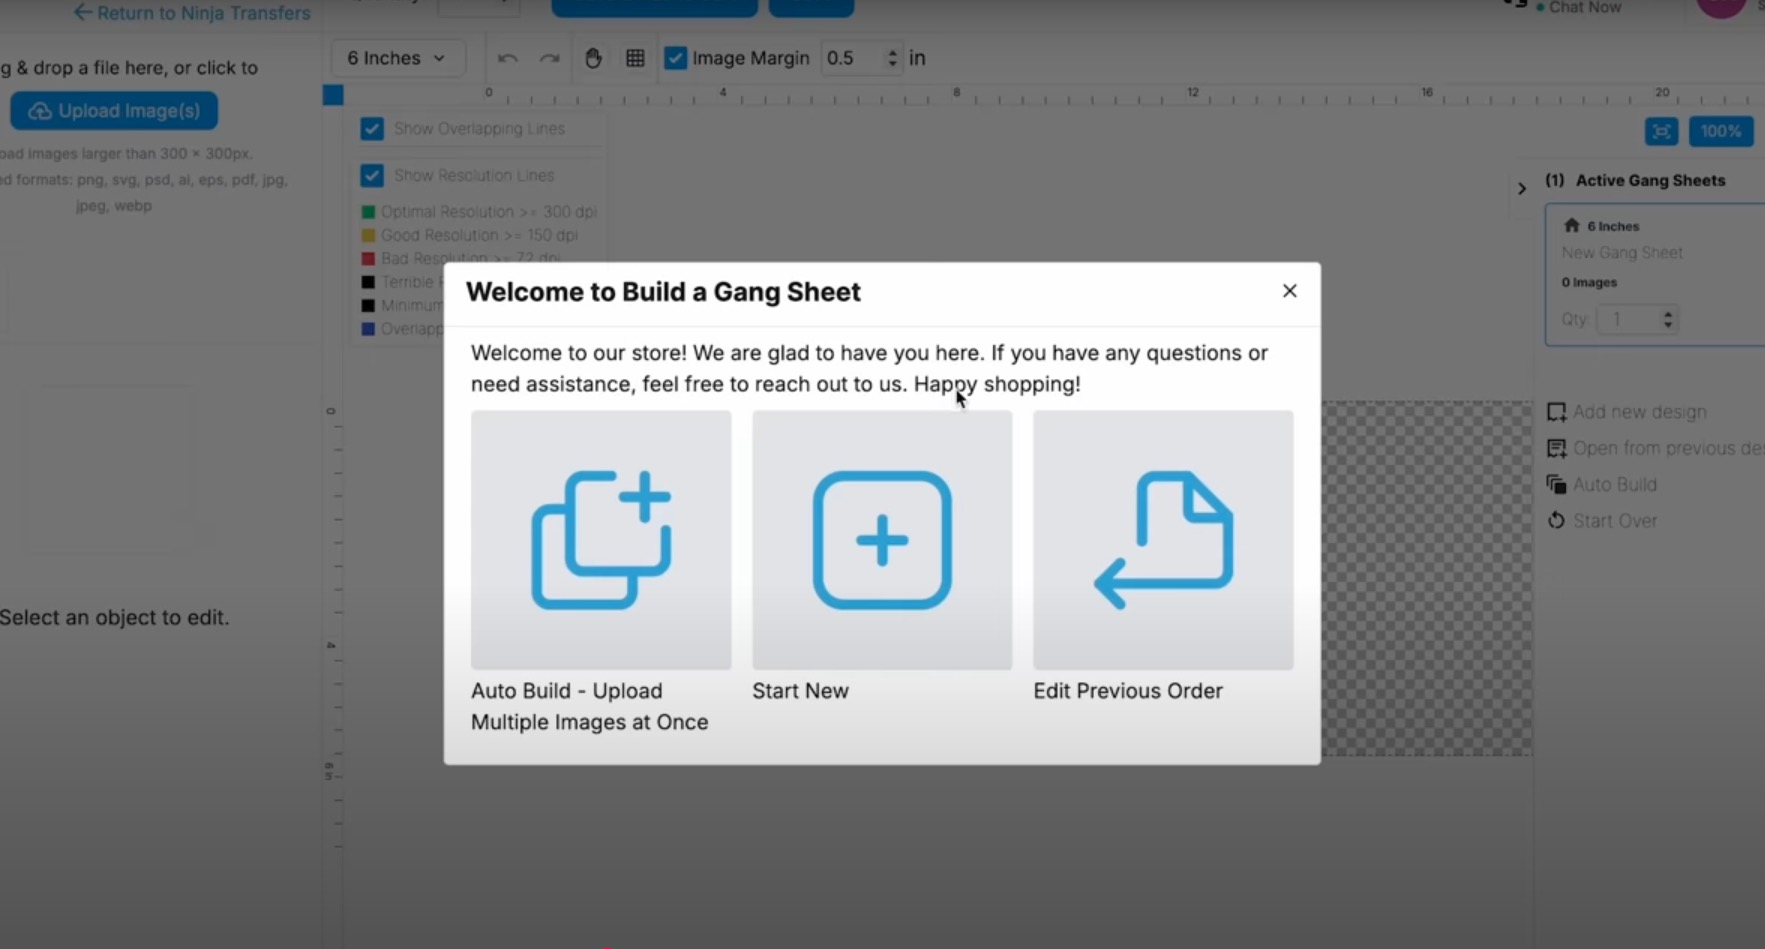
Task: Click the undo arrow in toolbar
Action: pos(508,58)
